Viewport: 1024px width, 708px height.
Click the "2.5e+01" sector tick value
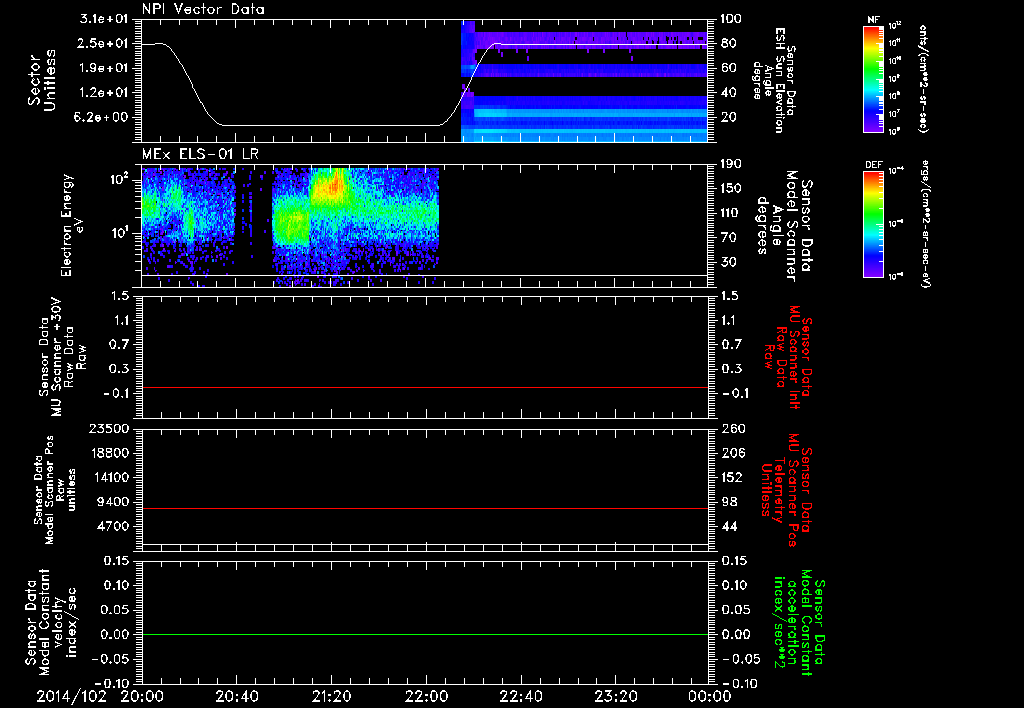tap(104, 43)
